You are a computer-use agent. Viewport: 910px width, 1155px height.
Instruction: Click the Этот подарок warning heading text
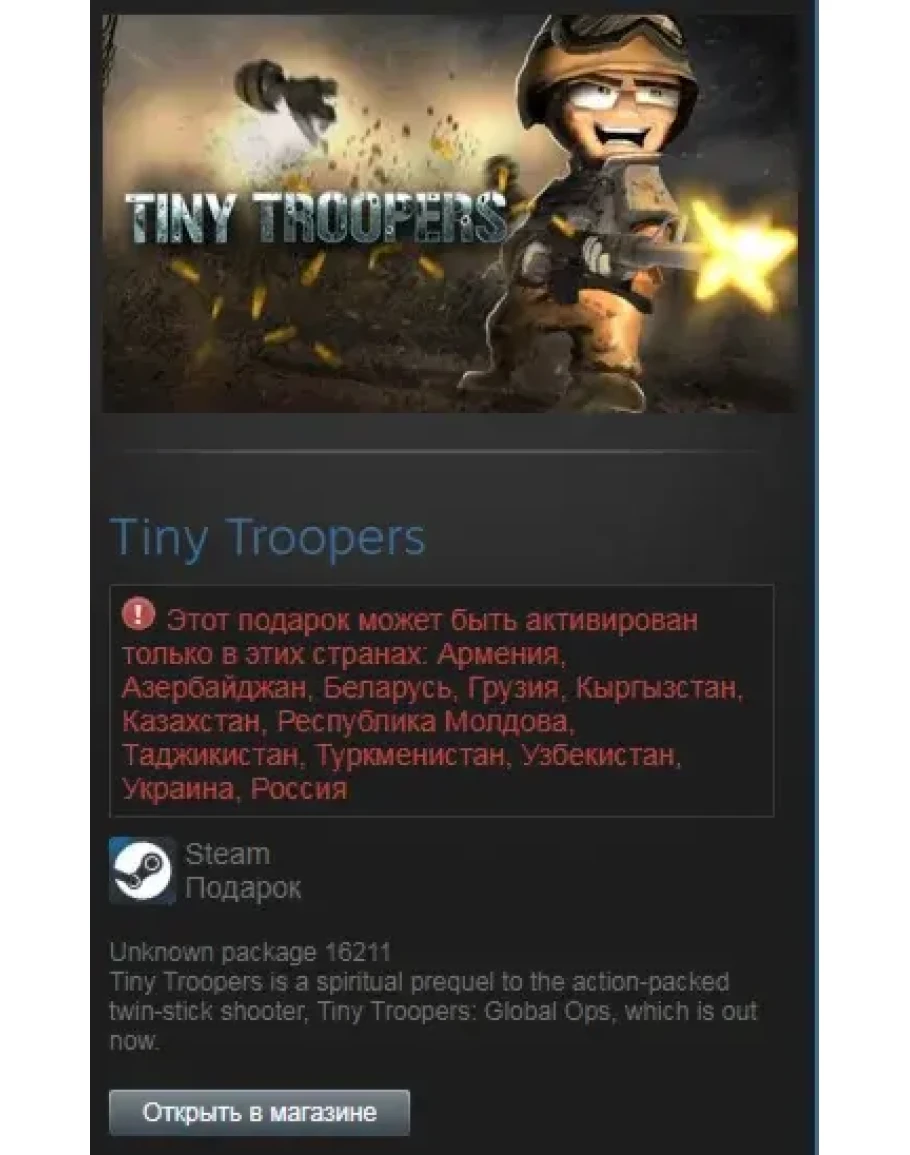point(259,621)
